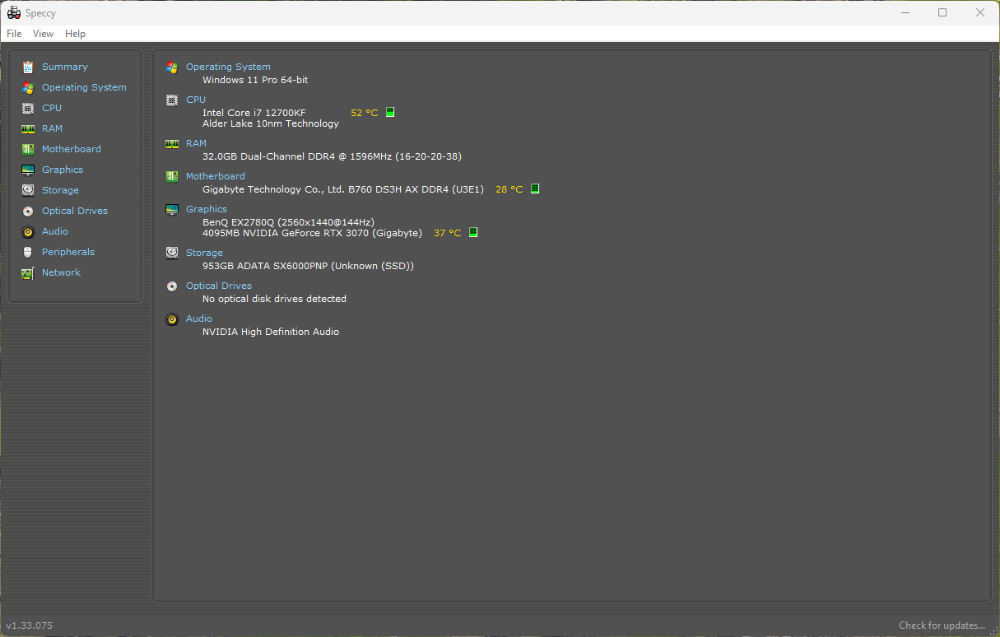This screenshot has height=637, width=1000.
Task: Click the 28 °C motherboard temperature value
Action: click(509, 189)
